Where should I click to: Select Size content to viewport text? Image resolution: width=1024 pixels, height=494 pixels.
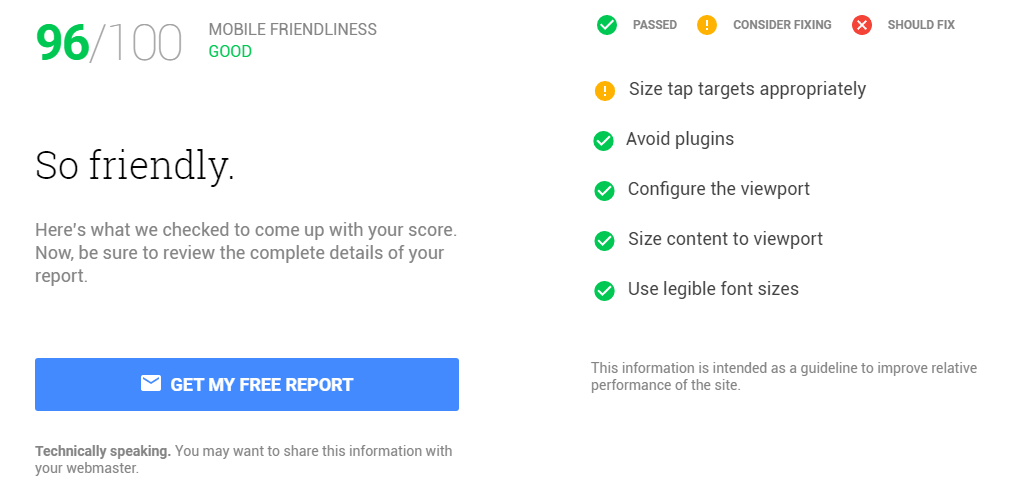pos(725,239)
